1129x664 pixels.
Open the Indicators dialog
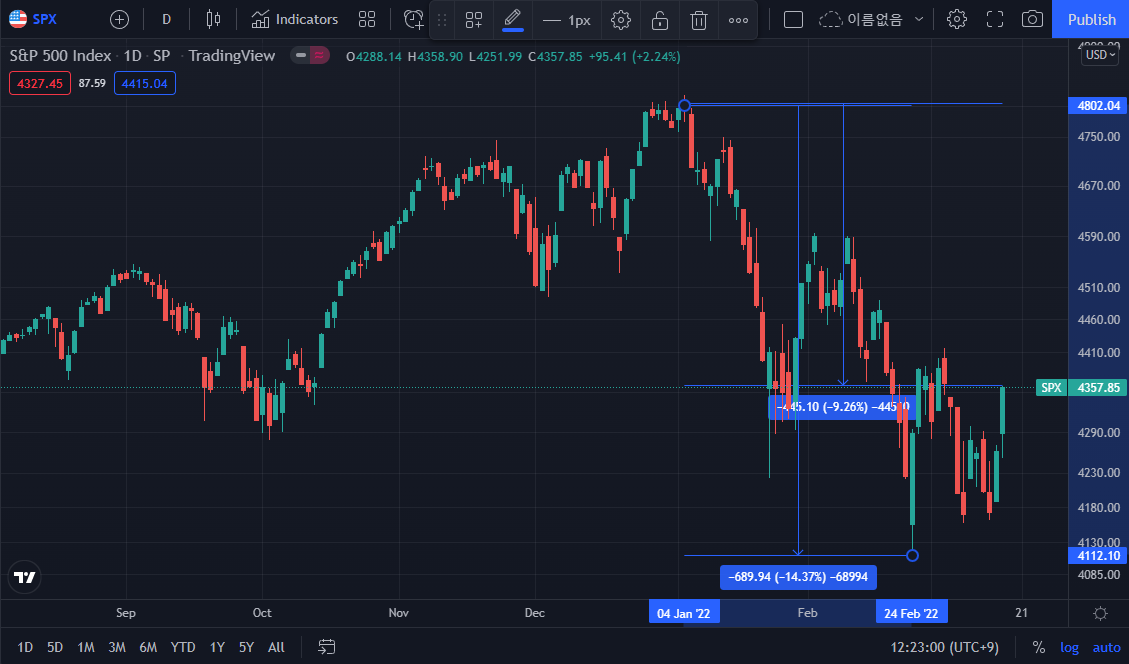coord(294,19)
